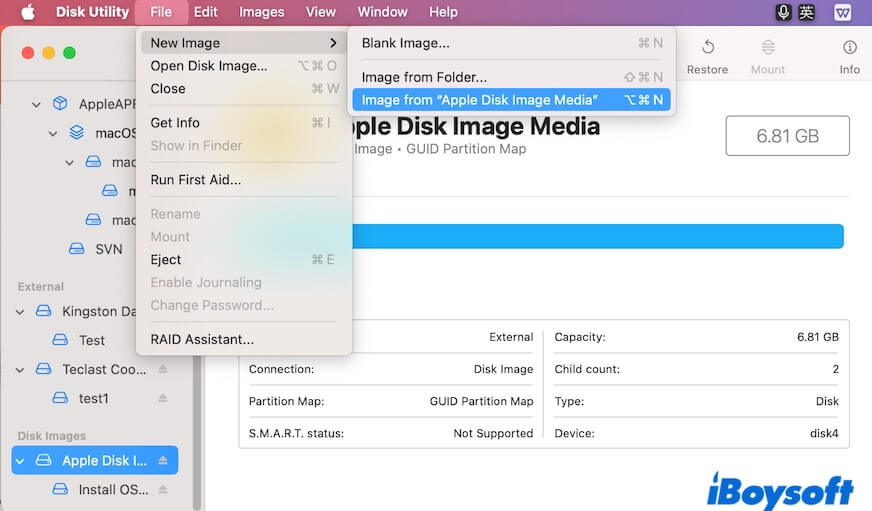Screen dimensions: 872x511
Task: Click the Info toolbar icon
Action: click(849, 48)
